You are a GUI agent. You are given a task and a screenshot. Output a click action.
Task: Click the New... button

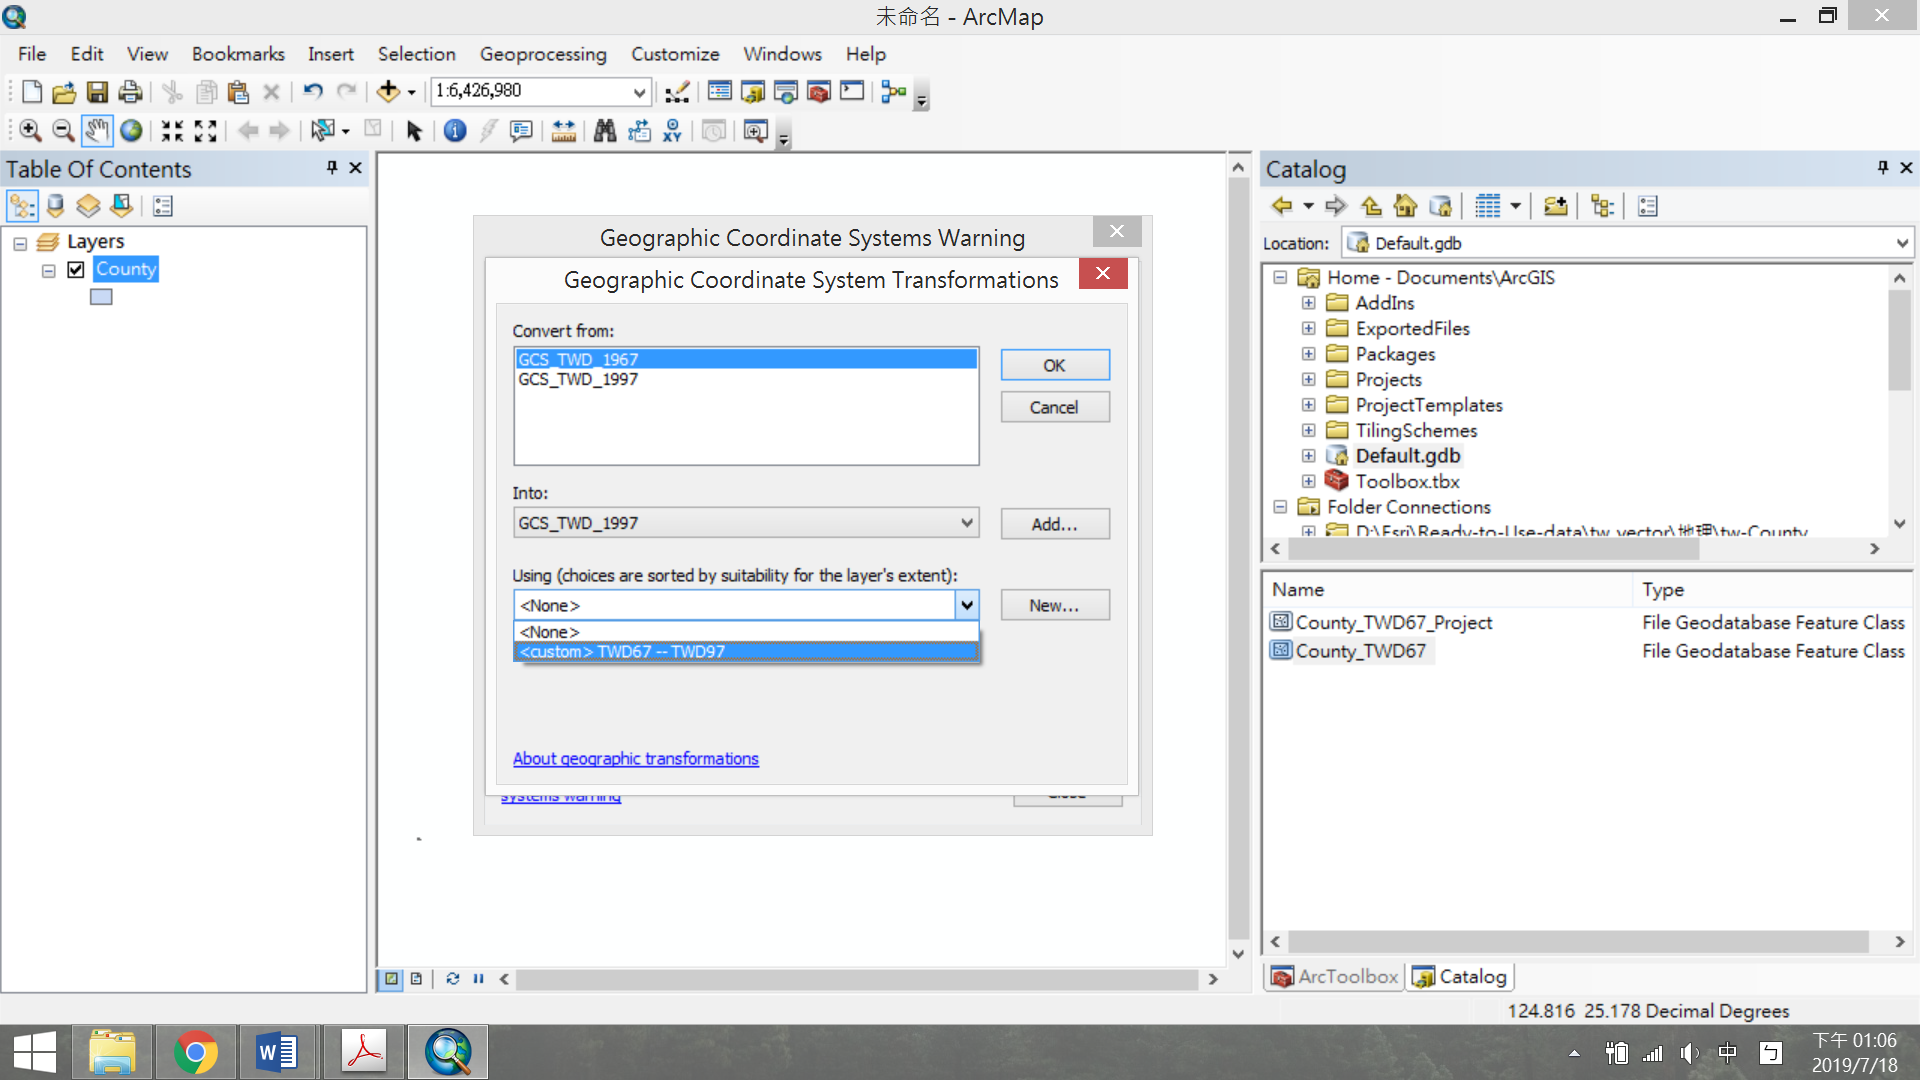coord(1055,605)
